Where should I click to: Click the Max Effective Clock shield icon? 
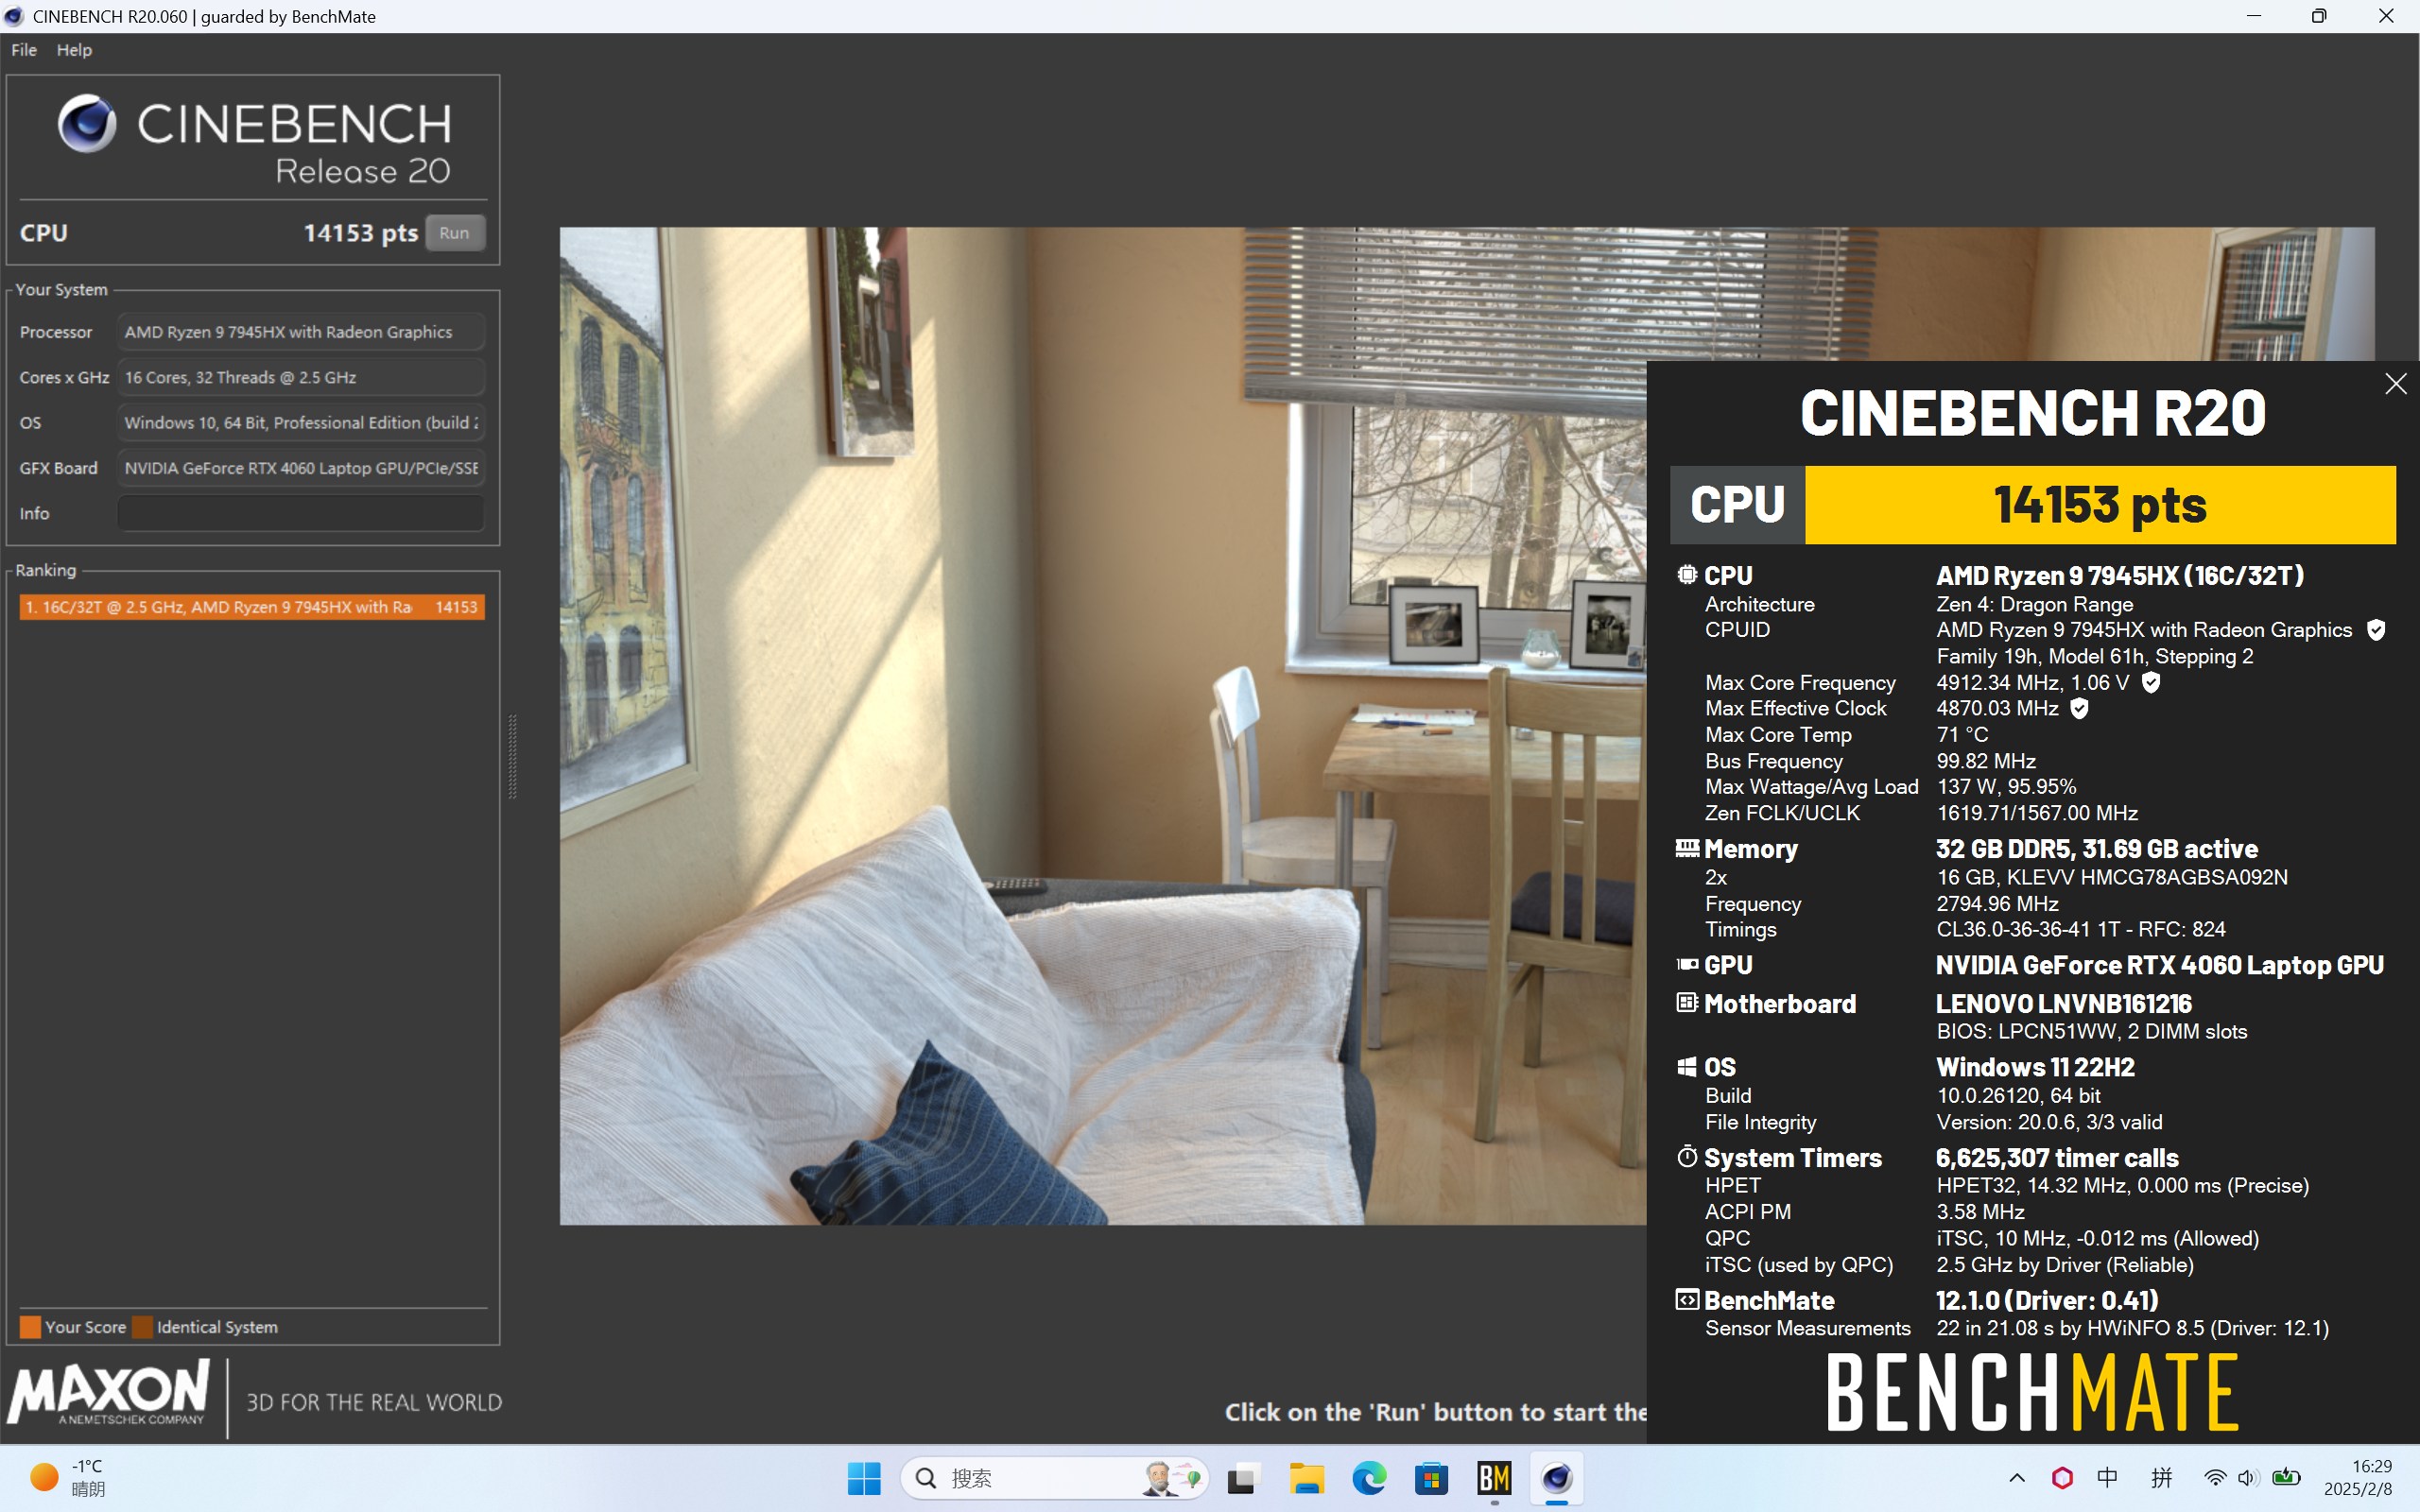tap(2079, 709)
